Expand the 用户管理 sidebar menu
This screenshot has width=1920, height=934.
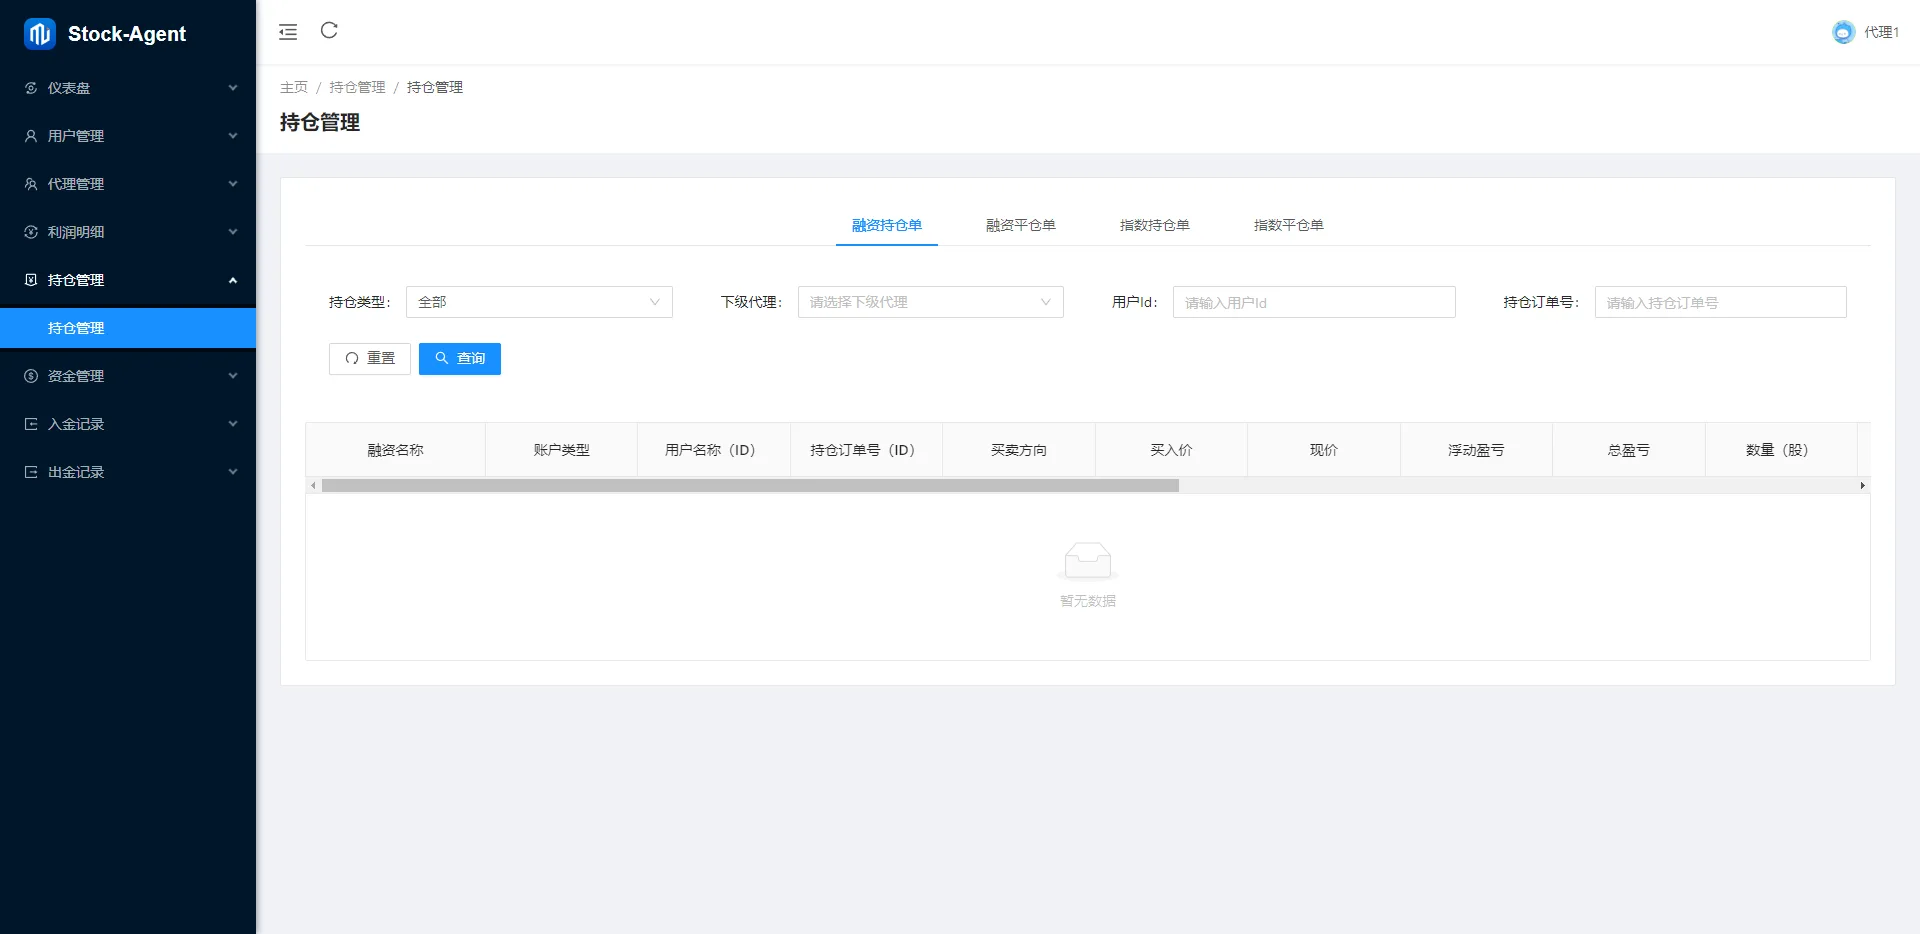click(128, 136)
